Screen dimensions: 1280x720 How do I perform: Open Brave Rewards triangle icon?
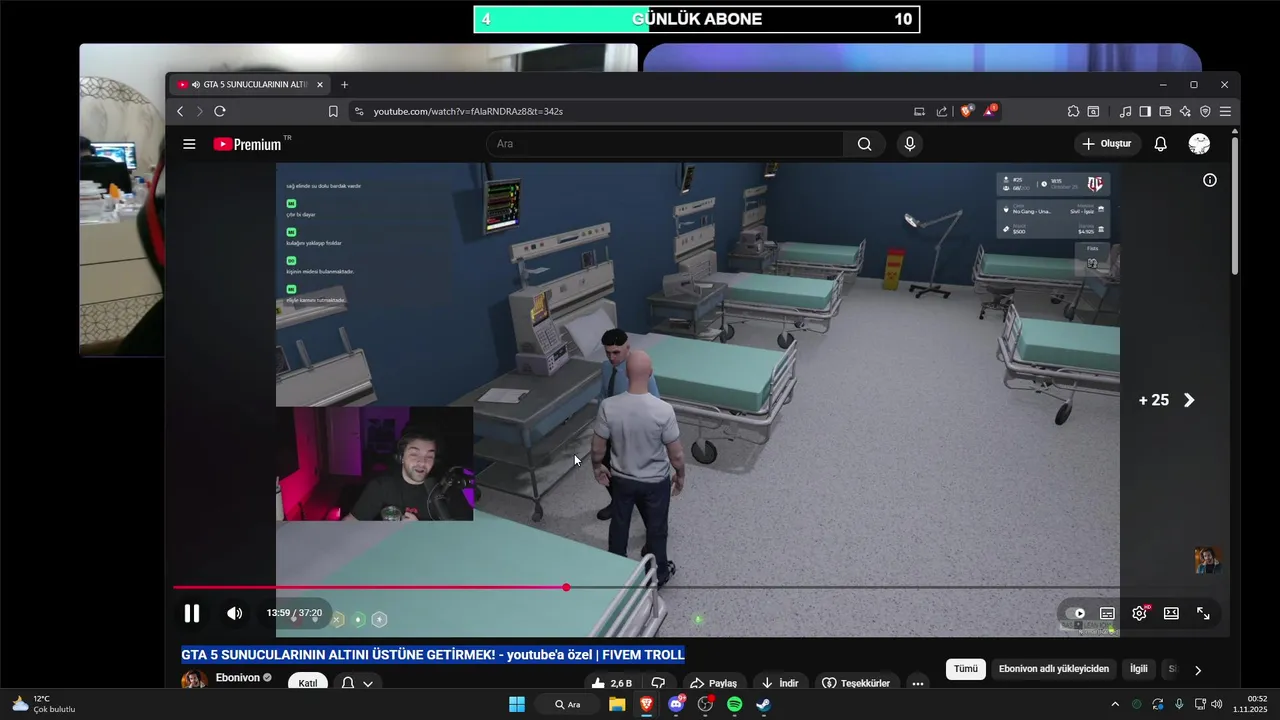point(989,111)
